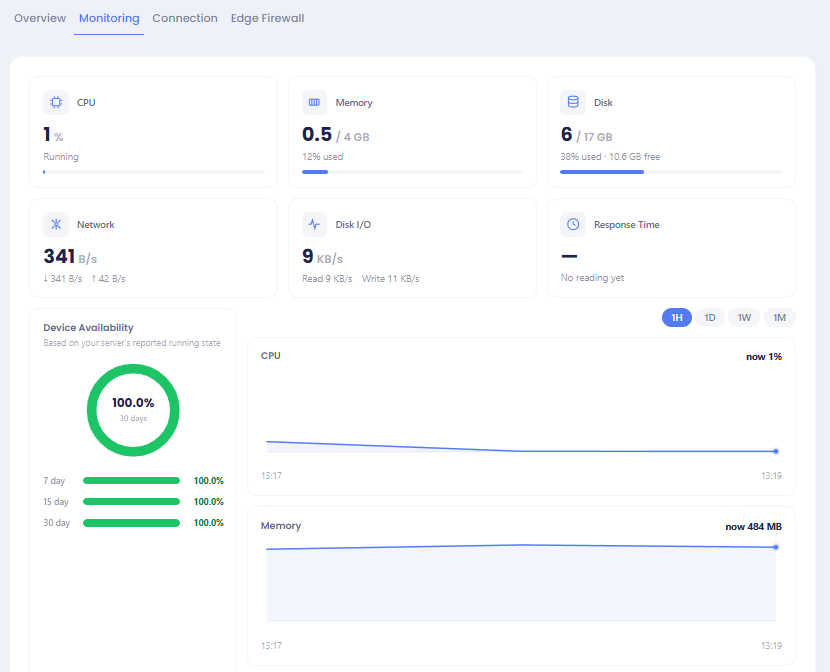Click the 'No reading yet' text
The width and height of the screenshot is (830, 672).
point(592,278)
